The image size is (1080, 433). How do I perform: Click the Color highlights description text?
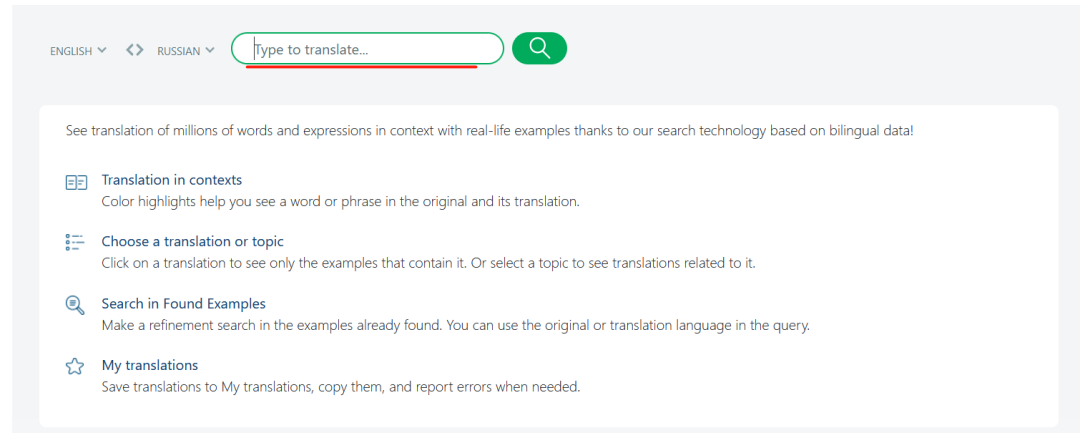click(x=340, y=202)
